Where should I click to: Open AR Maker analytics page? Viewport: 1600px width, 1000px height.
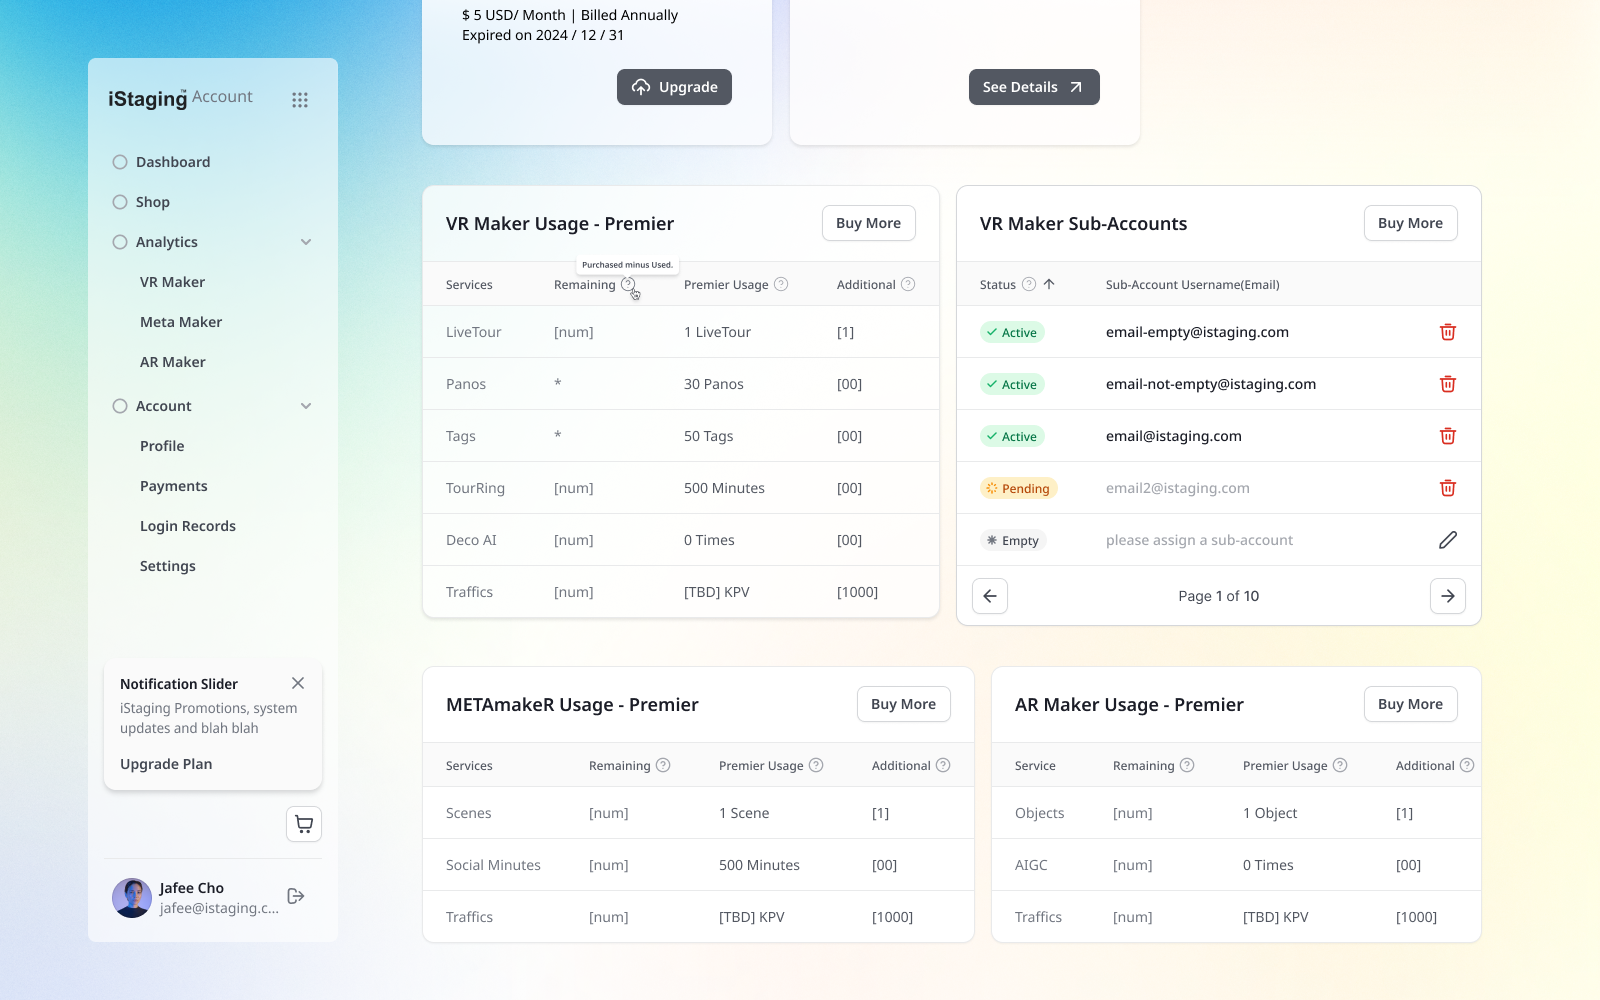(x=173, y=362)
